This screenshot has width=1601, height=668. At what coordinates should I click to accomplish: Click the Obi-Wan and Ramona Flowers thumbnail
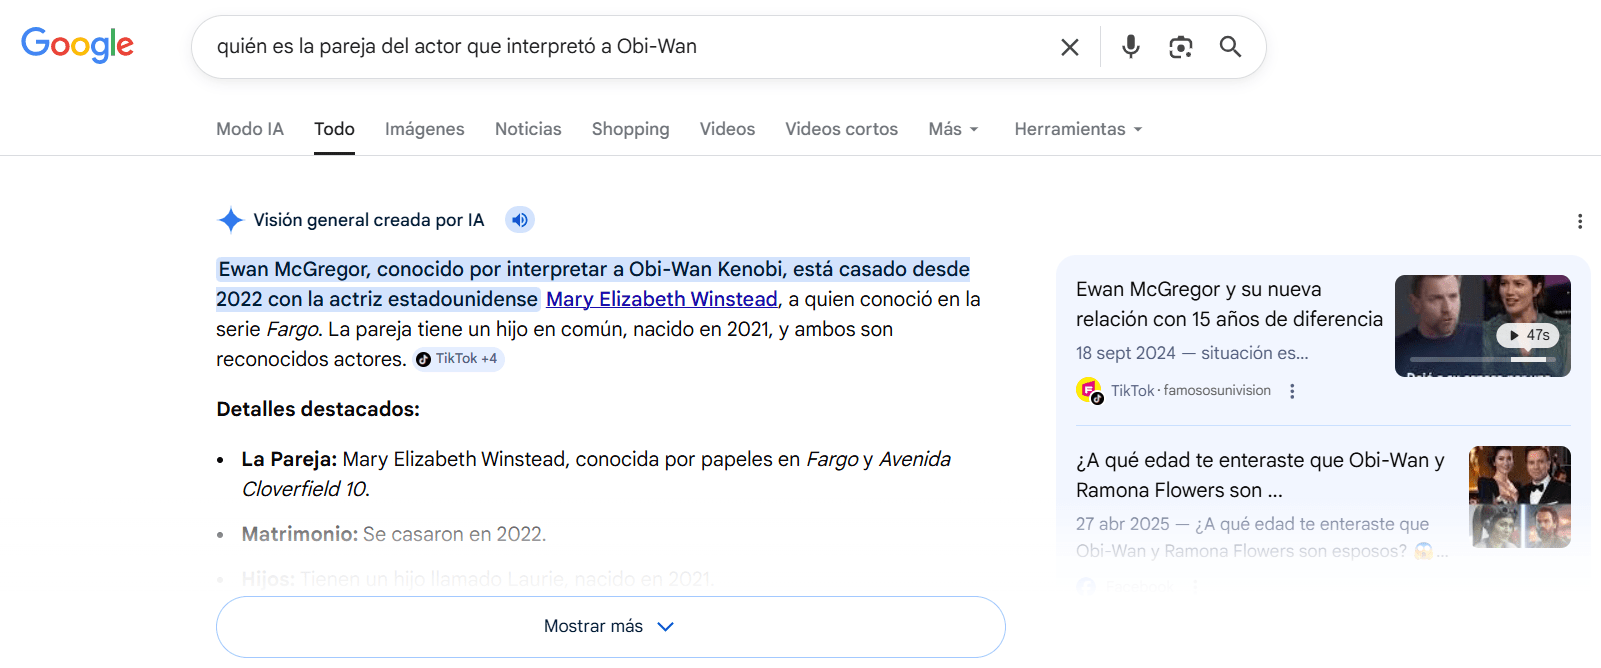click(x=1519, y=497)
